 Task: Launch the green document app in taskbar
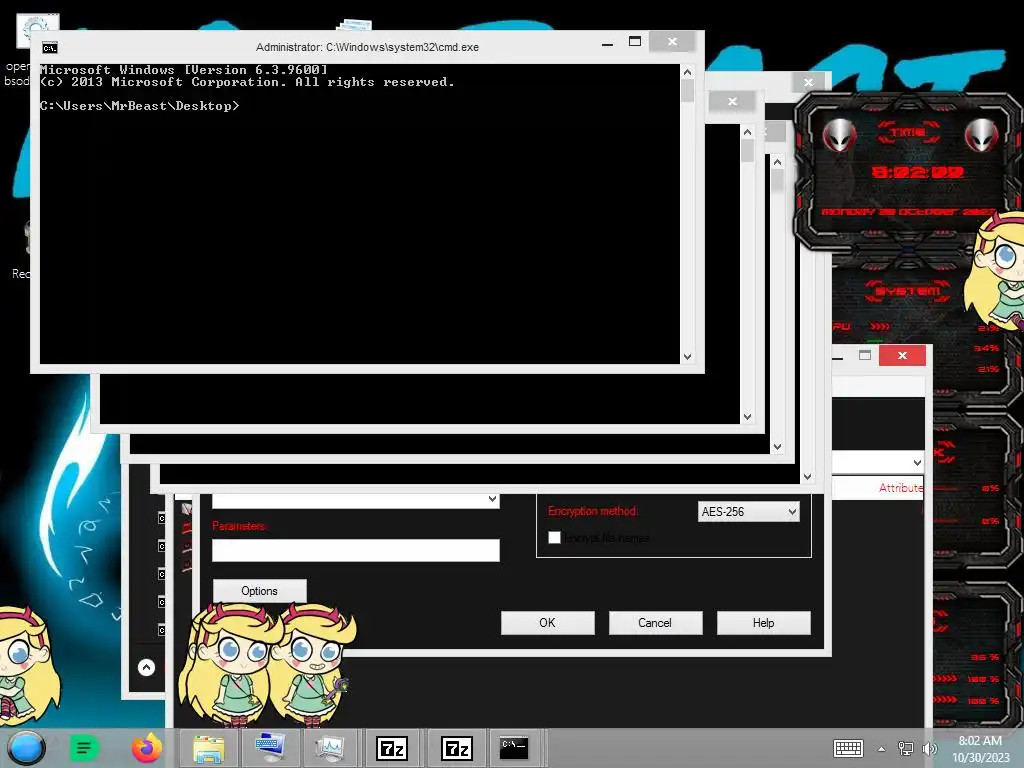click(x=83, y=748)
